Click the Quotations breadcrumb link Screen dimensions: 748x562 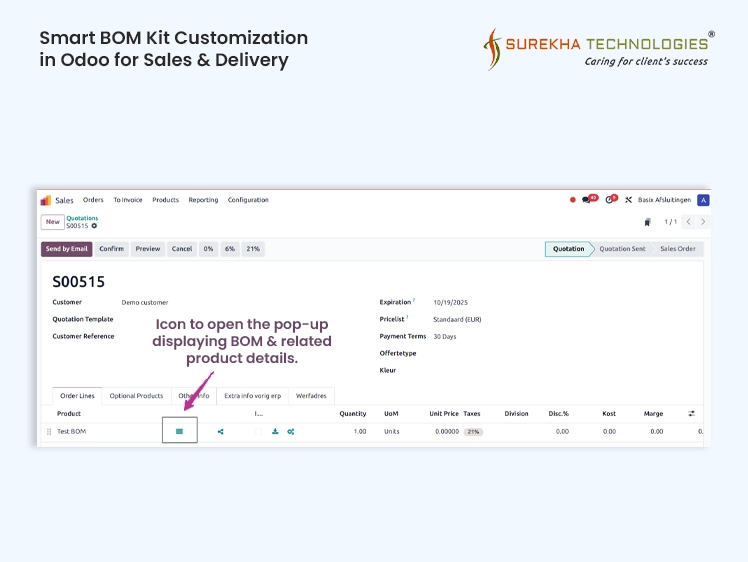tap(82, 218)
